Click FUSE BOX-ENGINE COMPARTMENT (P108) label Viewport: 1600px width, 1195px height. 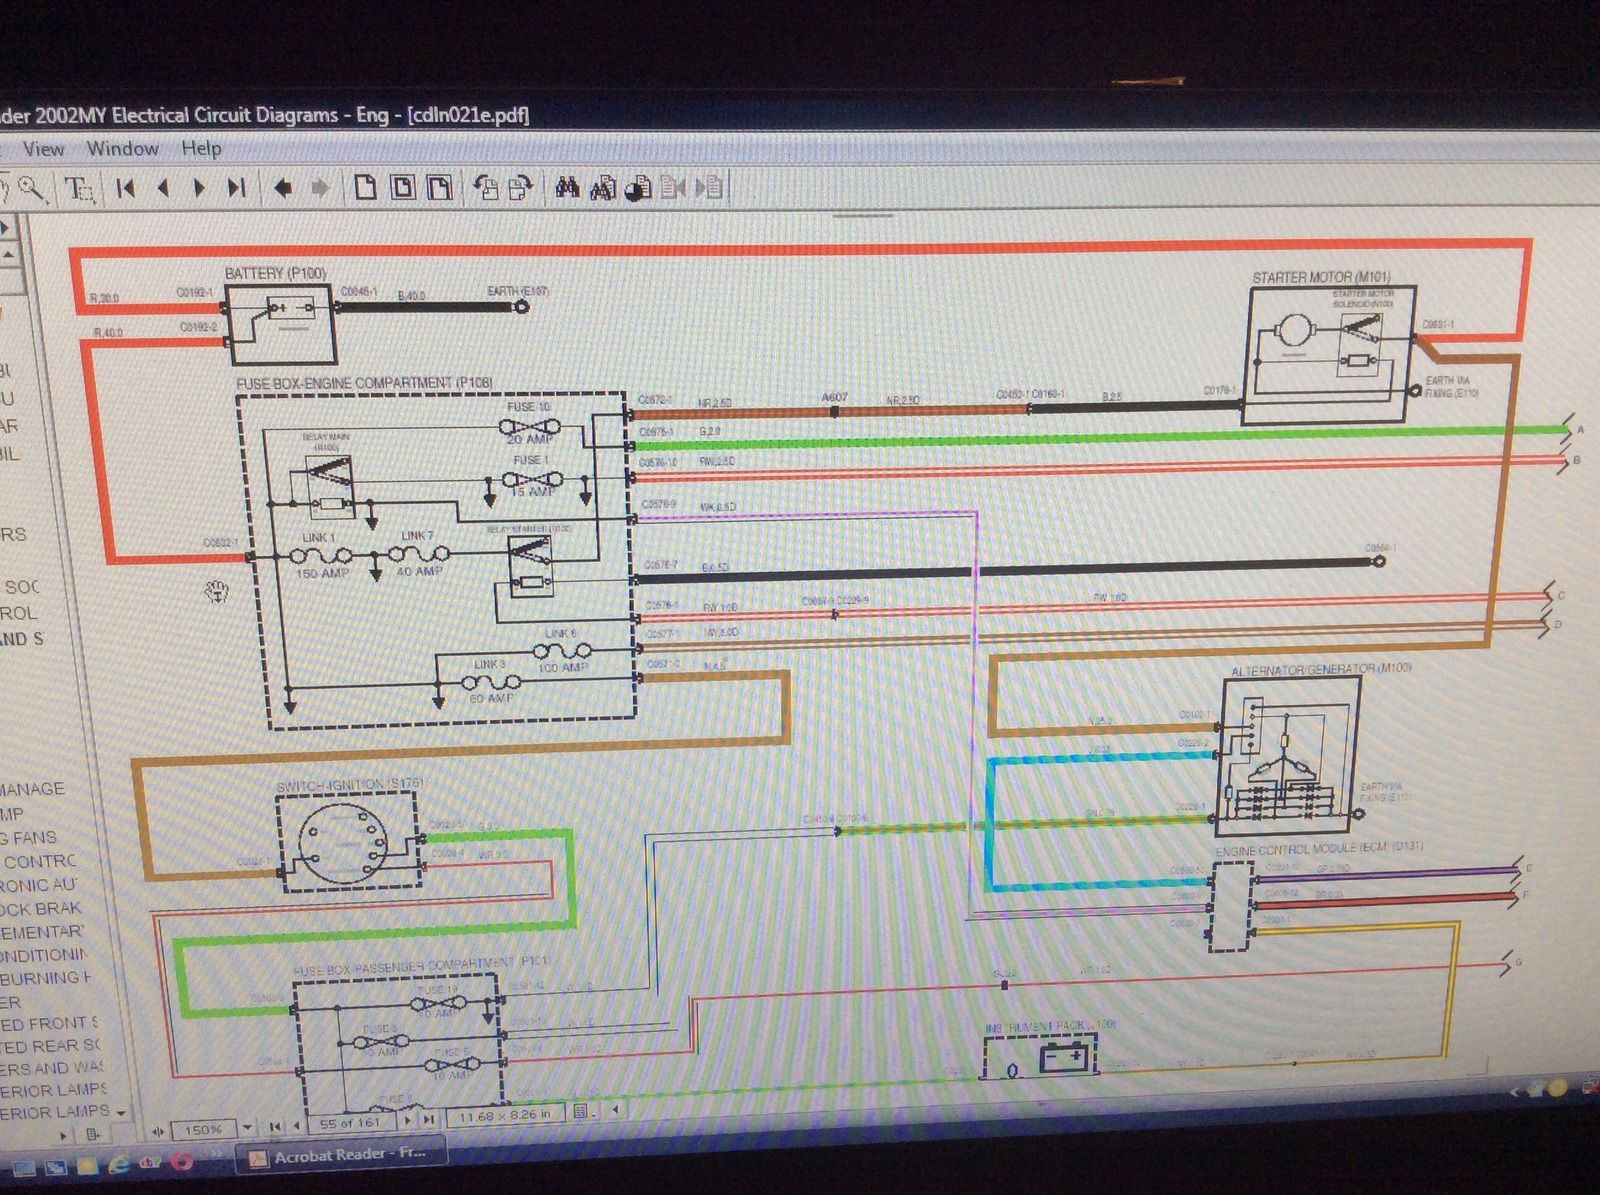point(364,383)
